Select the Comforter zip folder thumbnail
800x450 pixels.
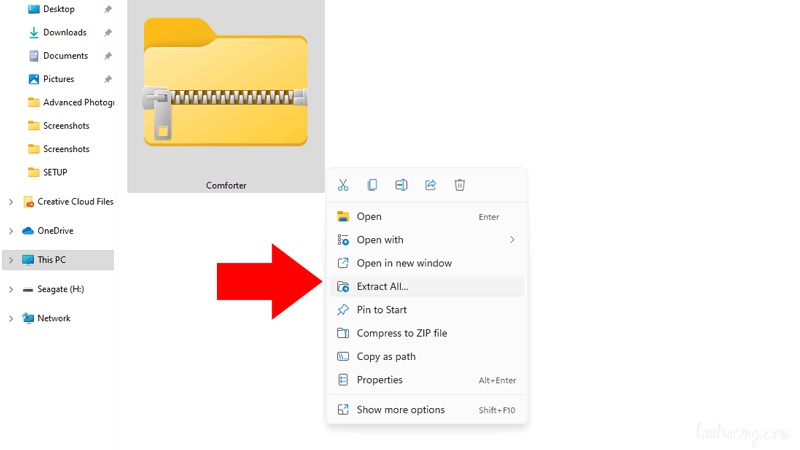(226, 83)
